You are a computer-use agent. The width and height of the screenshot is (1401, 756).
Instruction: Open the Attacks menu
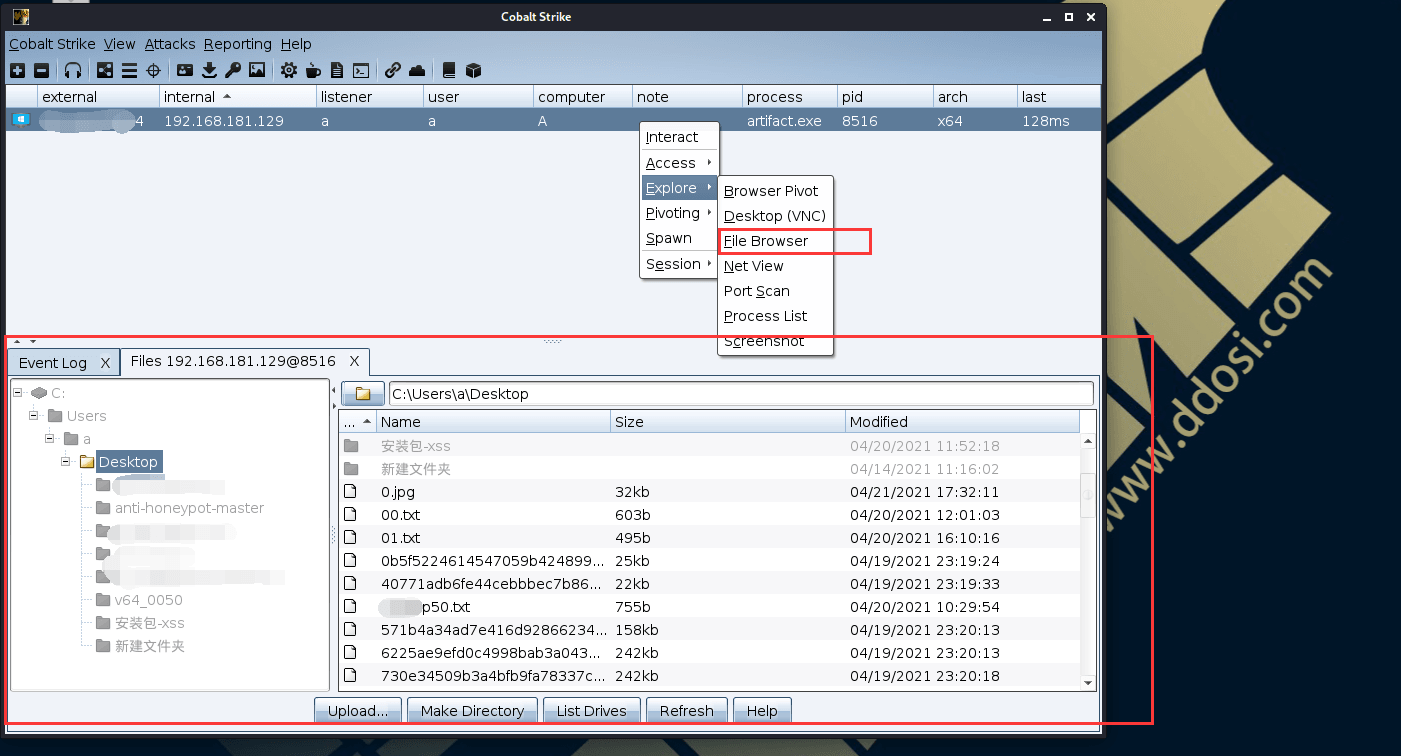point(170,44)
